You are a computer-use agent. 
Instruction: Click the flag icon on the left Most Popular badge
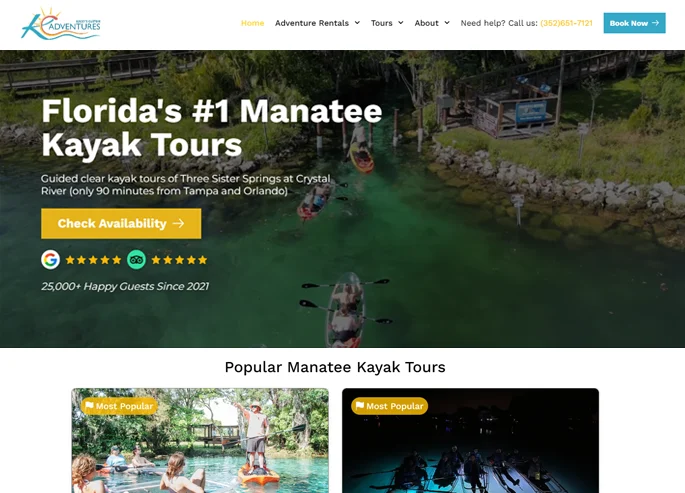pos(90,406)
